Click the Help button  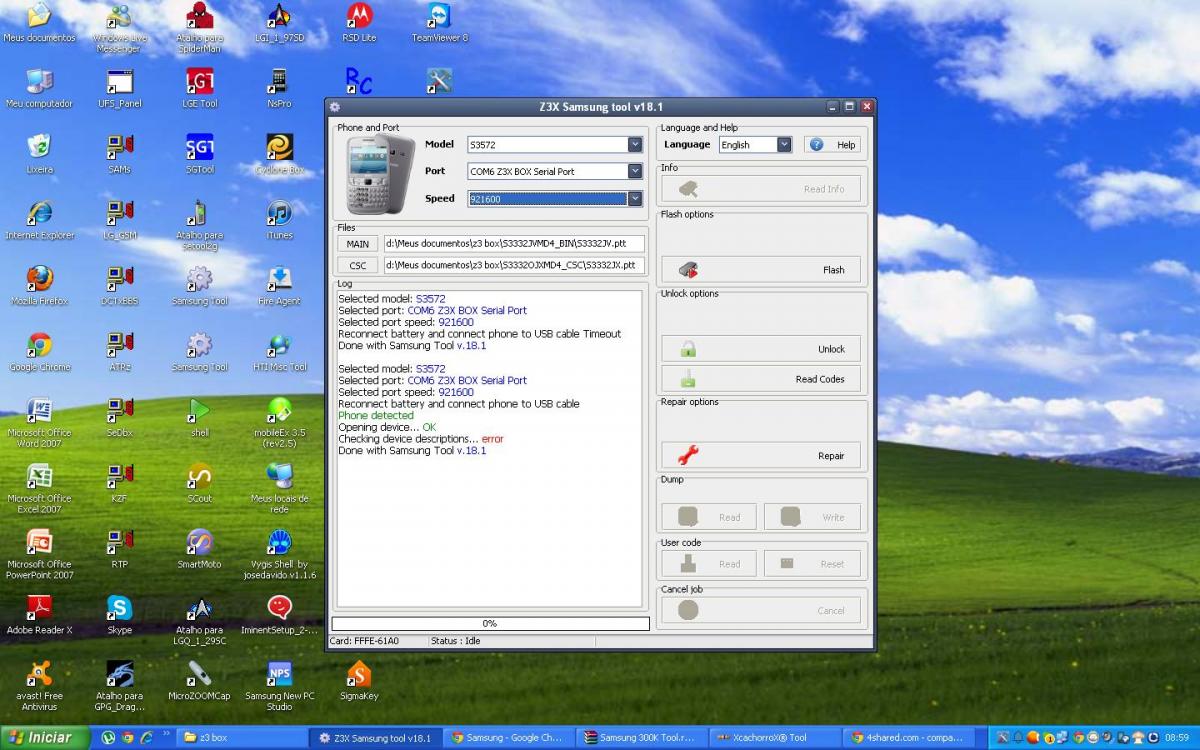pyautogui.click(x=832, y=145)
